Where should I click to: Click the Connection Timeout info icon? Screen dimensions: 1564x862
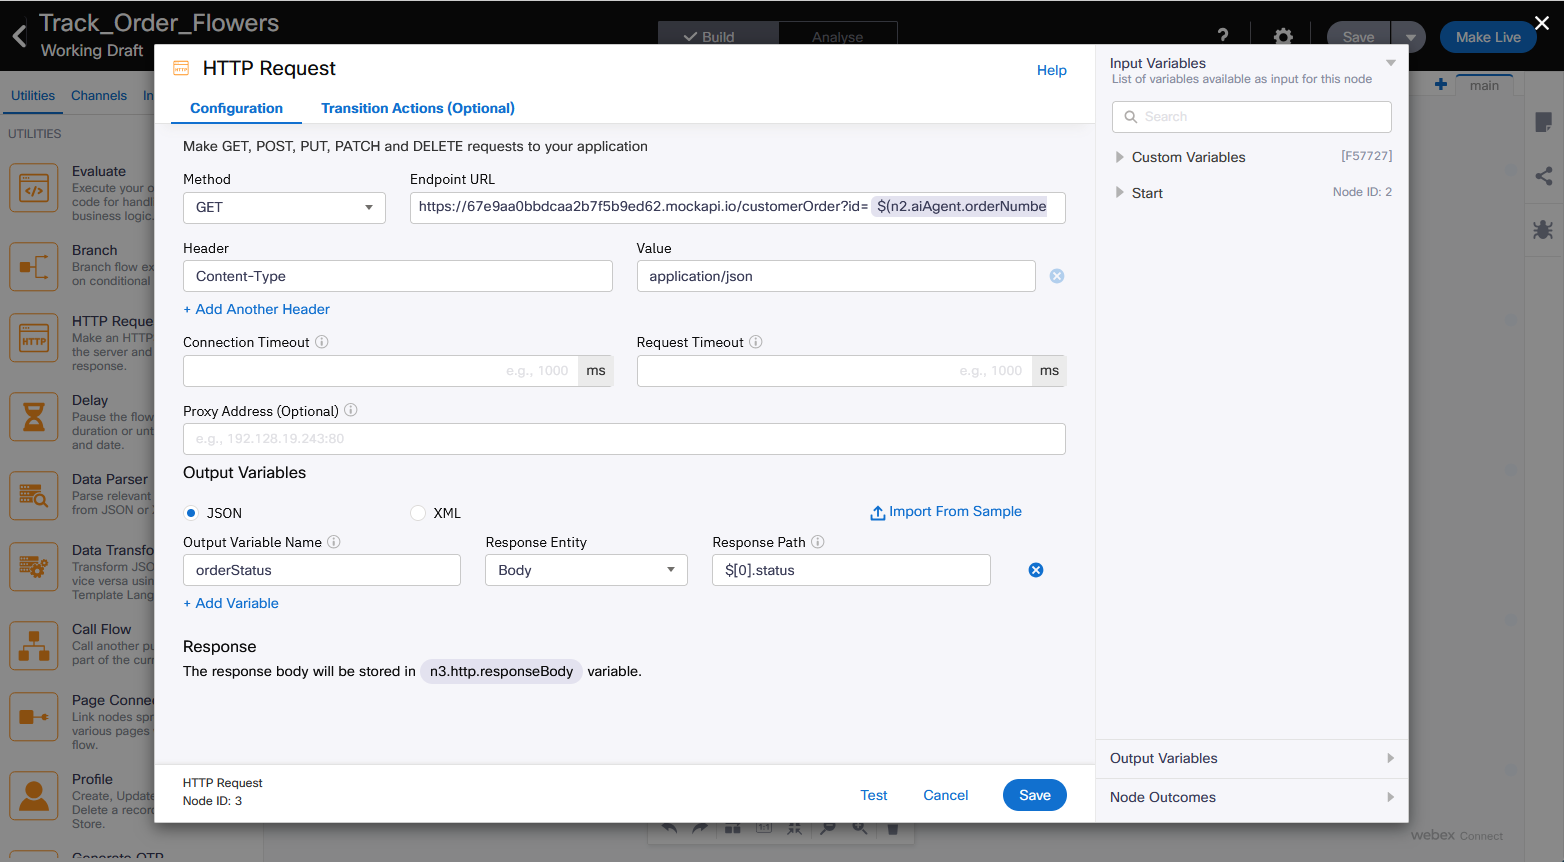322,342
